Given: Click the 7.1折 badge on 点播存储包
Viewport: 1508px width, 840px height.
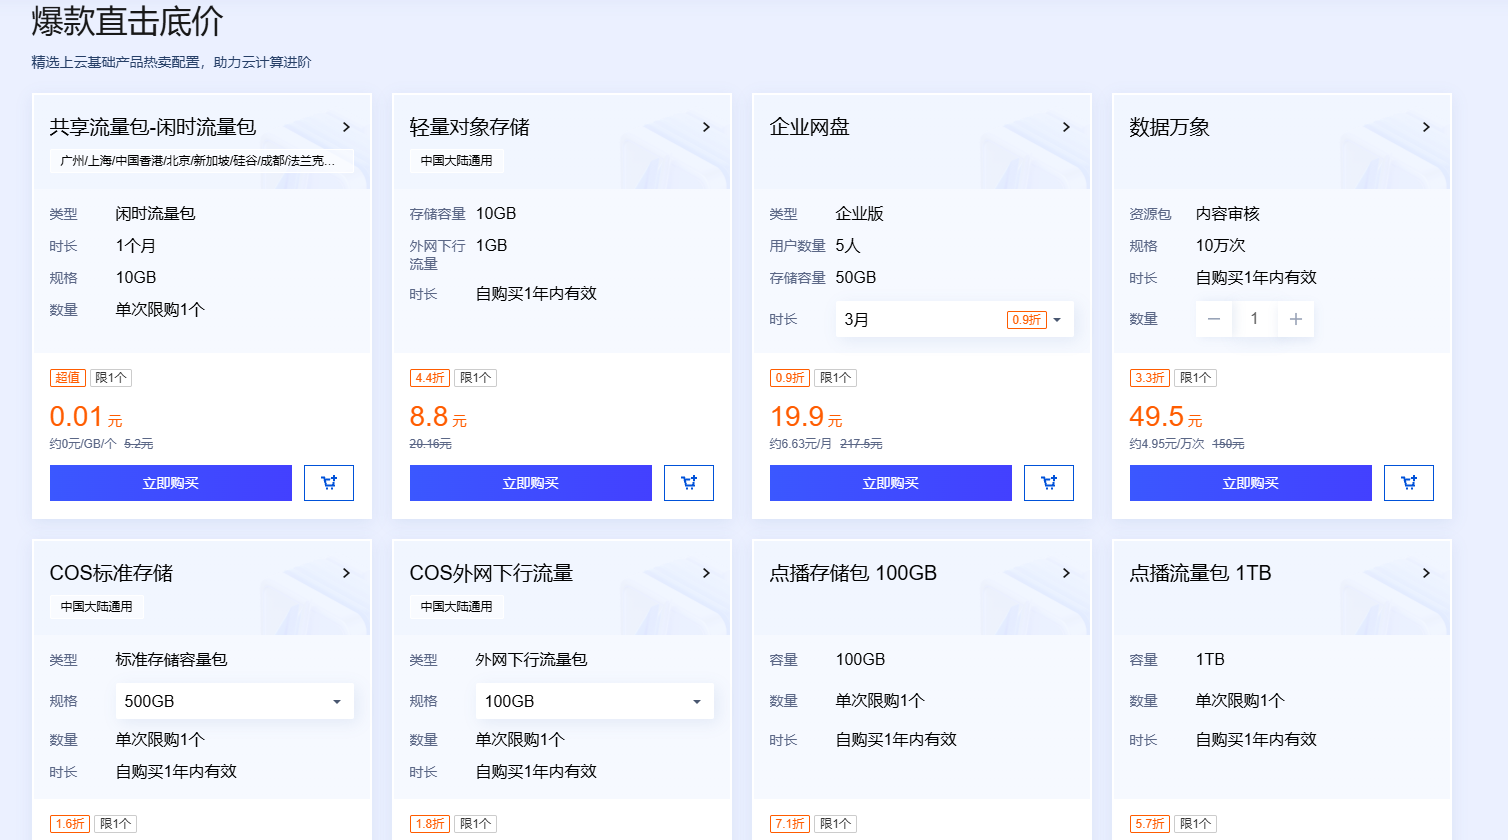Looking at the screenshot, I should [x=790, y=824].
